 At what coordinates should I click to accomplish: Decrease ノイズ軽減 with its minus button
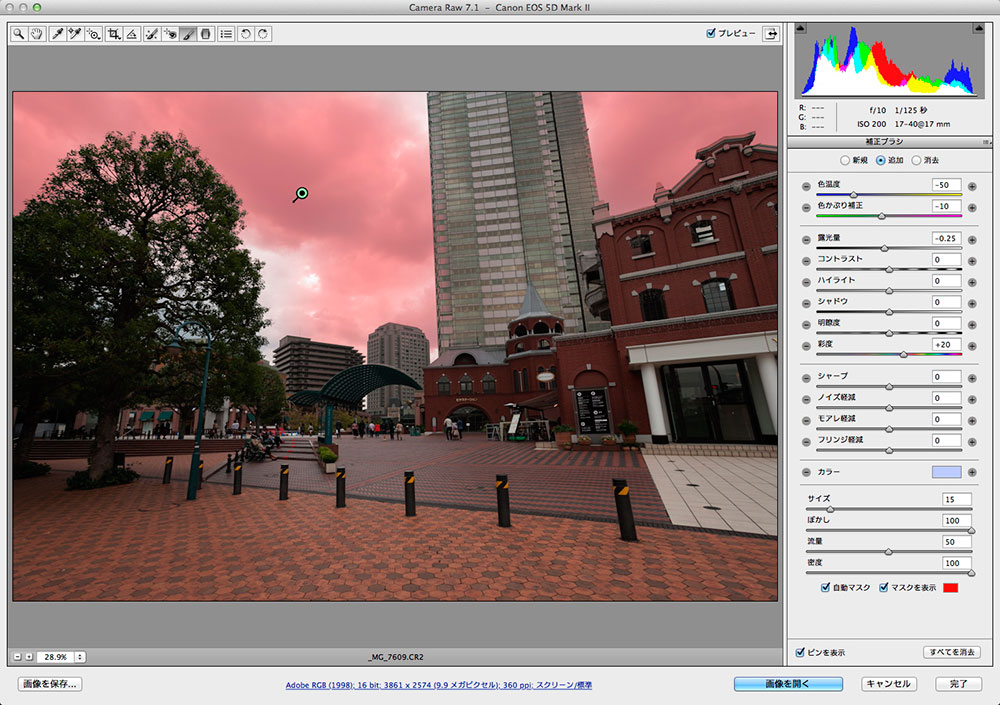pos(806,399)
